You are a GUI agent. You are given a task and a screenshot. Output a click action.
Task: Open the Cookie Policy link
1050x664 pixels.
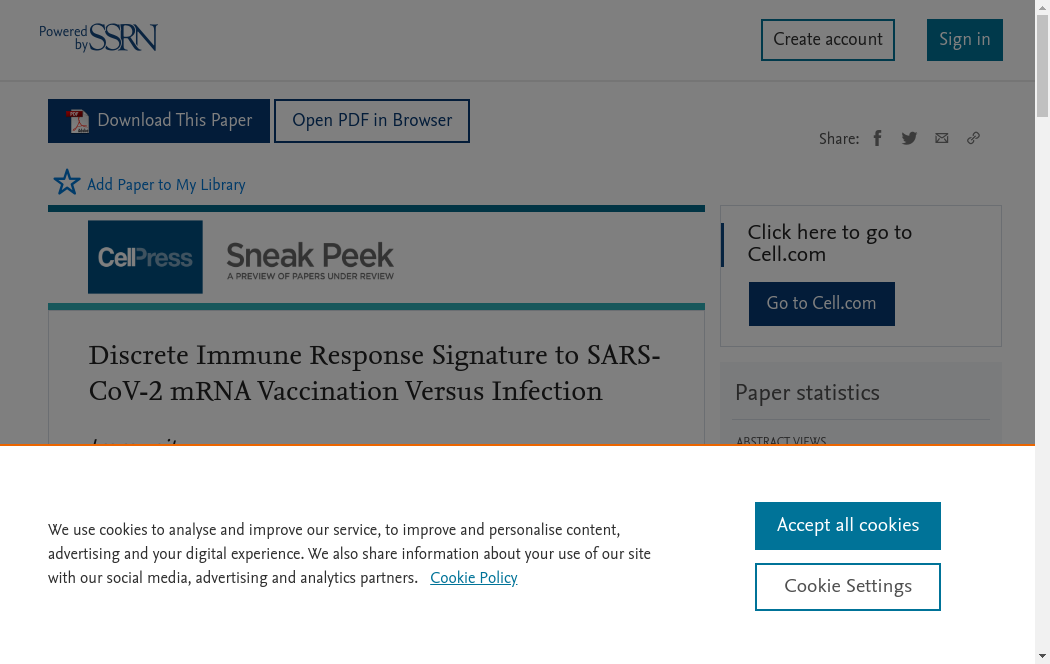473,578
